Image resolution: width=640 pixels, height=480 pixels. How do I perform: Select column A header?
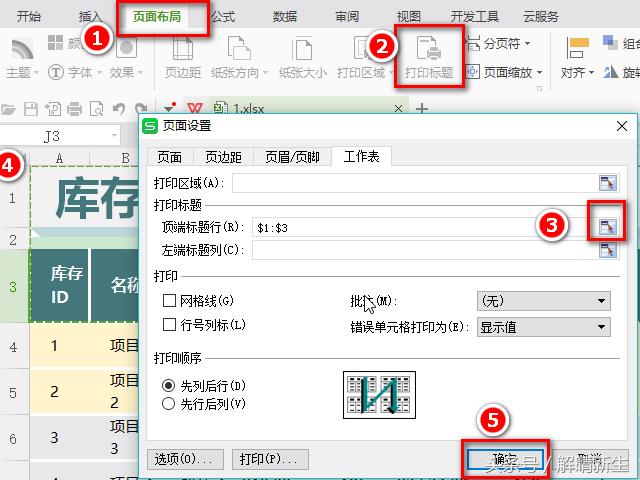pos(60,158)
